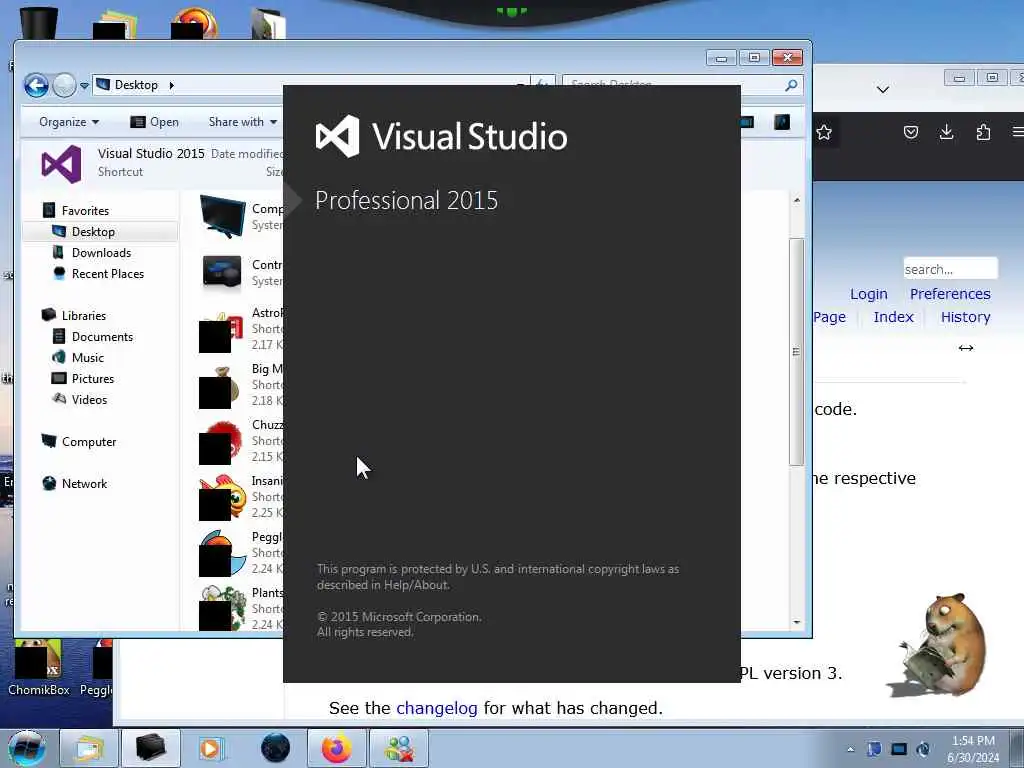
Task: Open the Music library
Action: [88, 358]
